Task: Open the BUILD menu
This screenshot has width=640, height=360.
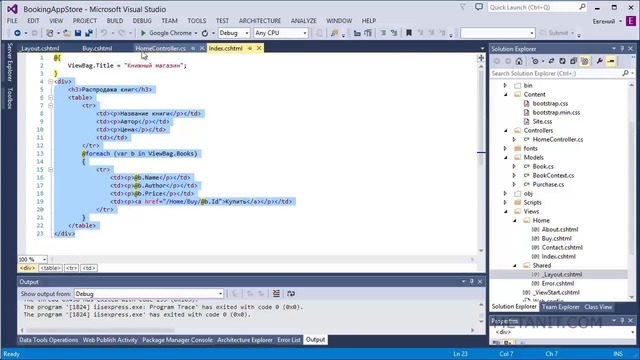Action: 115,20
